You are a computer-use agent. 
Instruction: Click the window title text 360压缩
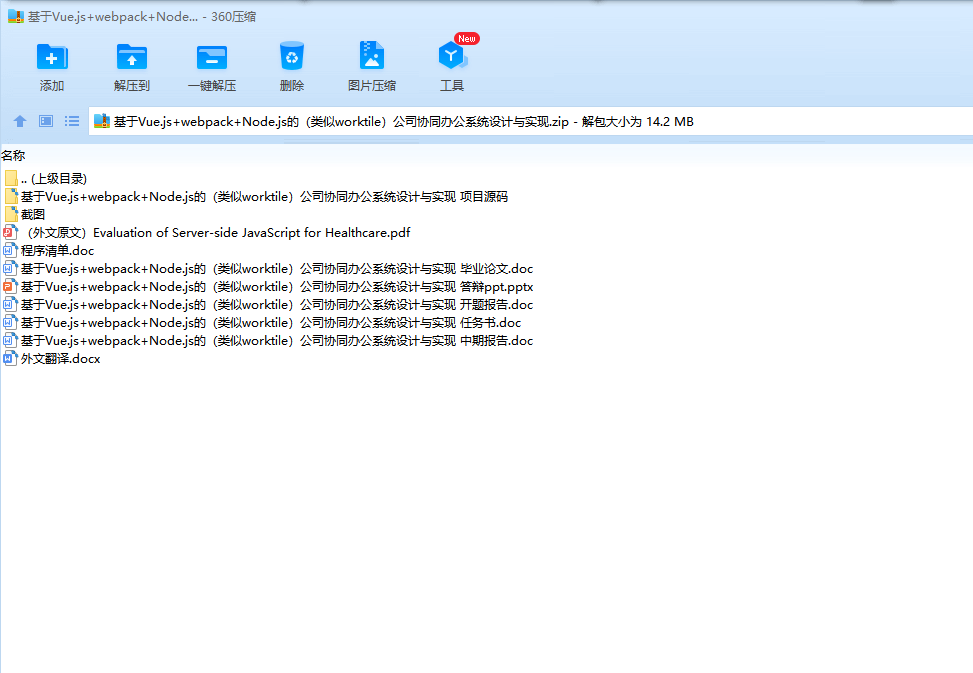pyautogui.click(x=233, y=17)
